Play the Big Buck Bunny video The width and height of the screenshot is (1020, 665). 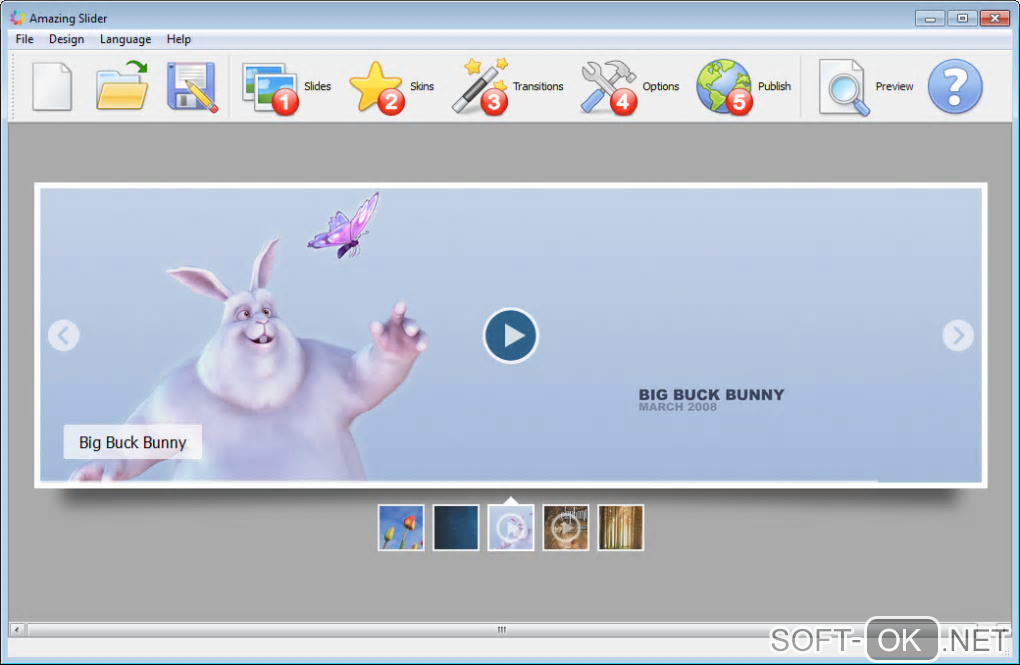click(x=511, y=335)
